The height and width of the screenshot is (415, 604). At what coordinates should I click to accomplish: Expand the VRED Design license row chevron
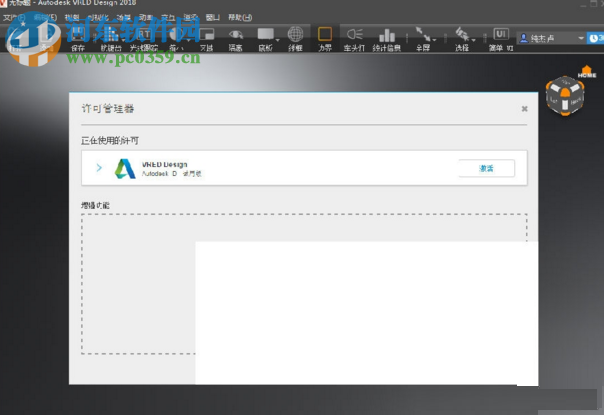(99, 168)
